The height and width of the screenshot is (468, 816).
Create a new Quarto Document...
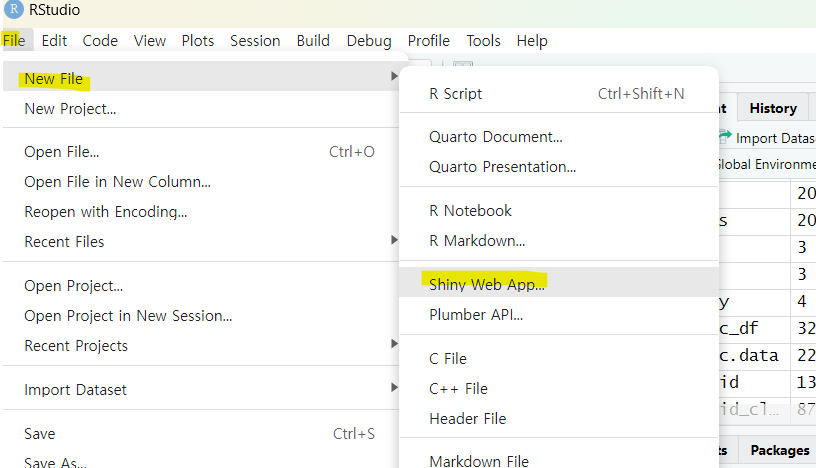pyautogui.click(x=559, y=136)
